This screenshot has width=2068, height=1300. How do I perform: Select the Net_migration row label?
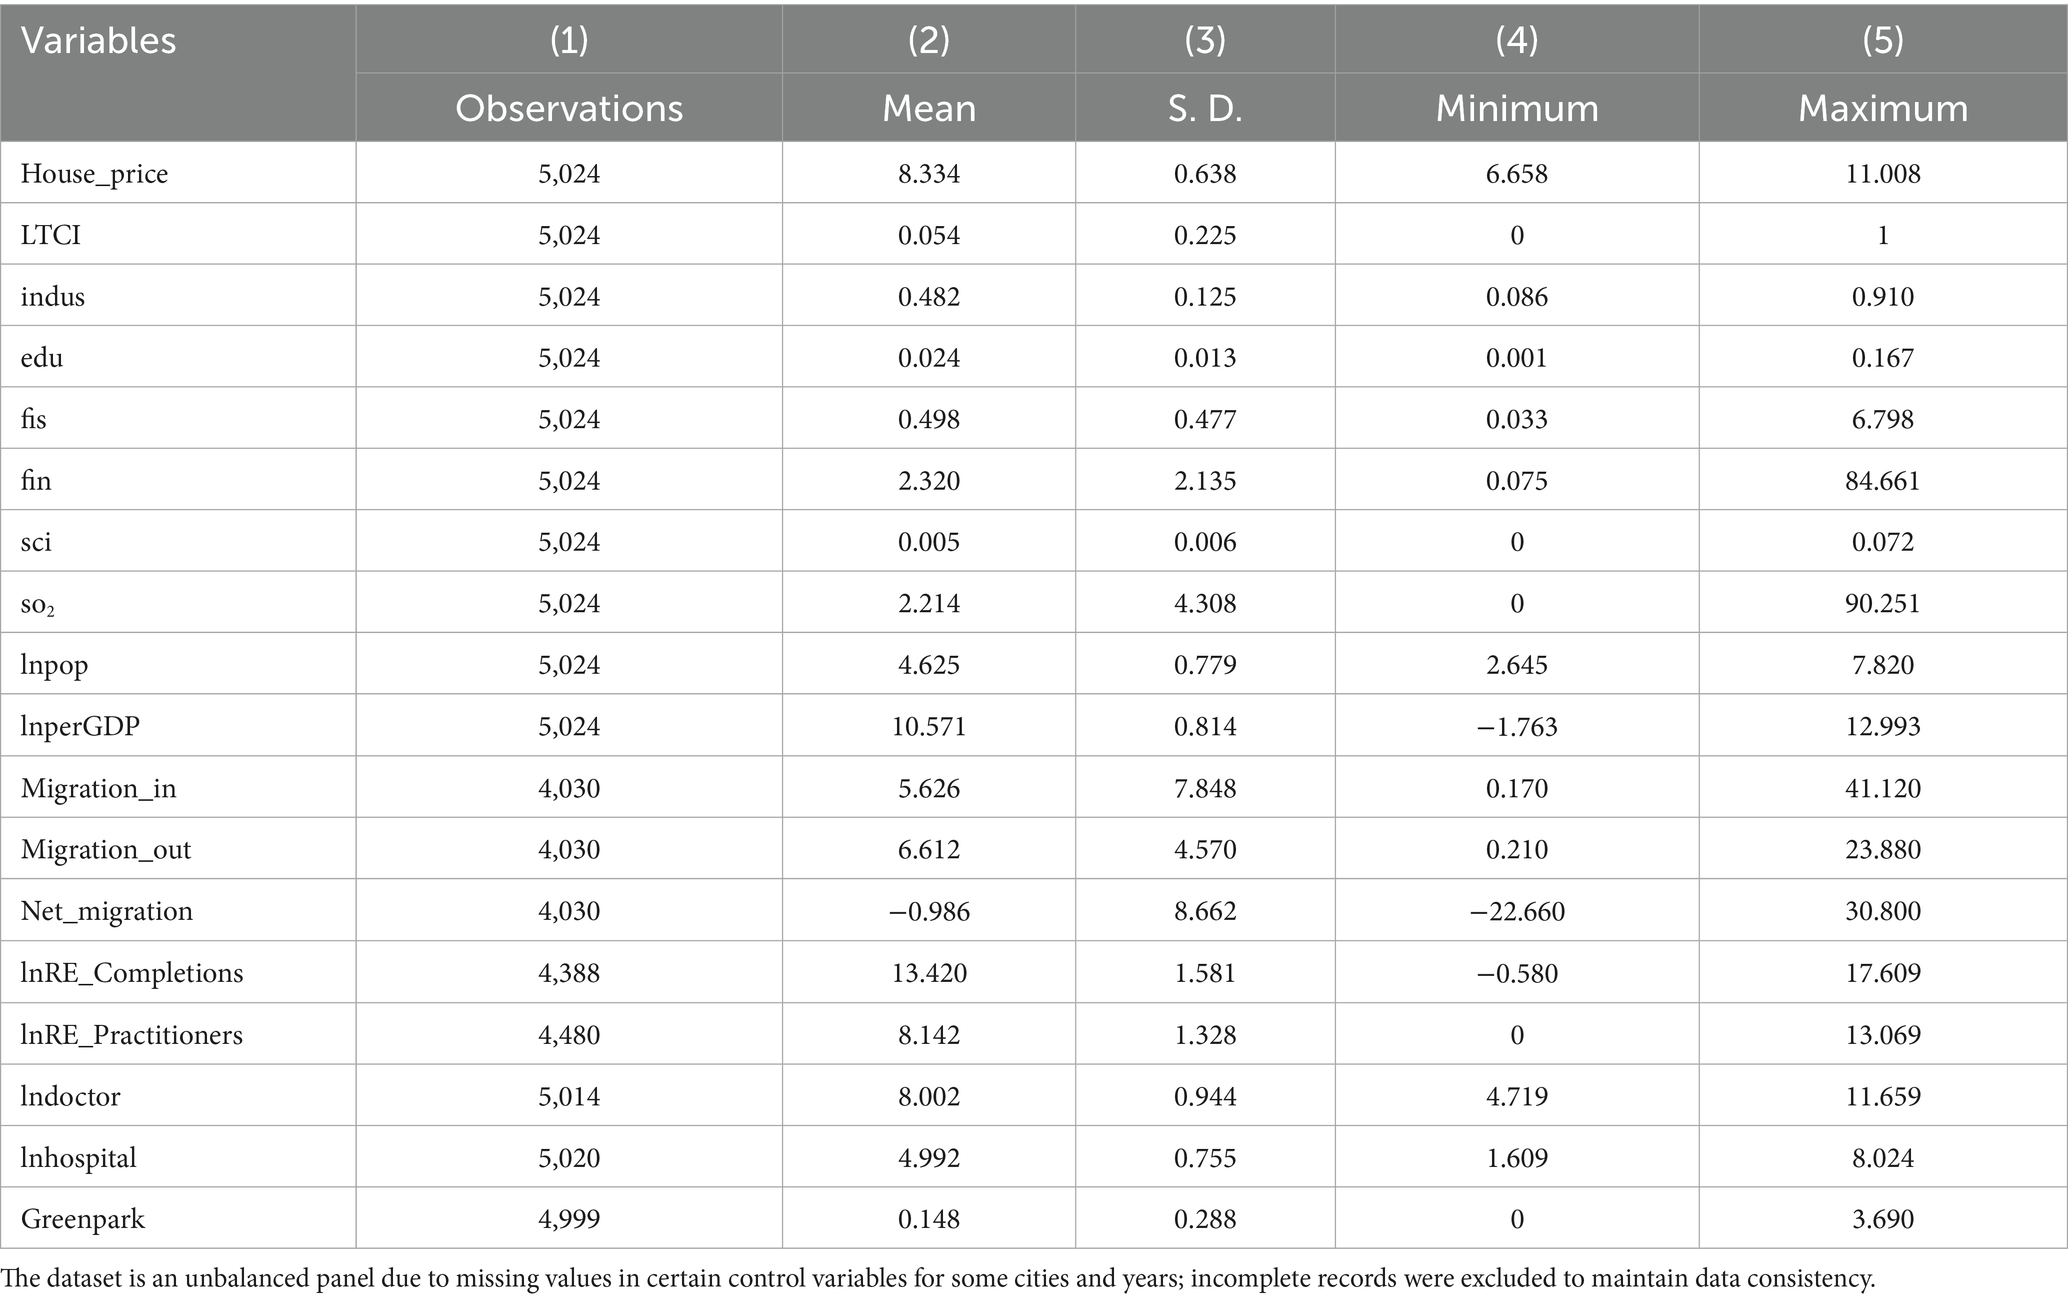[107, 911]
